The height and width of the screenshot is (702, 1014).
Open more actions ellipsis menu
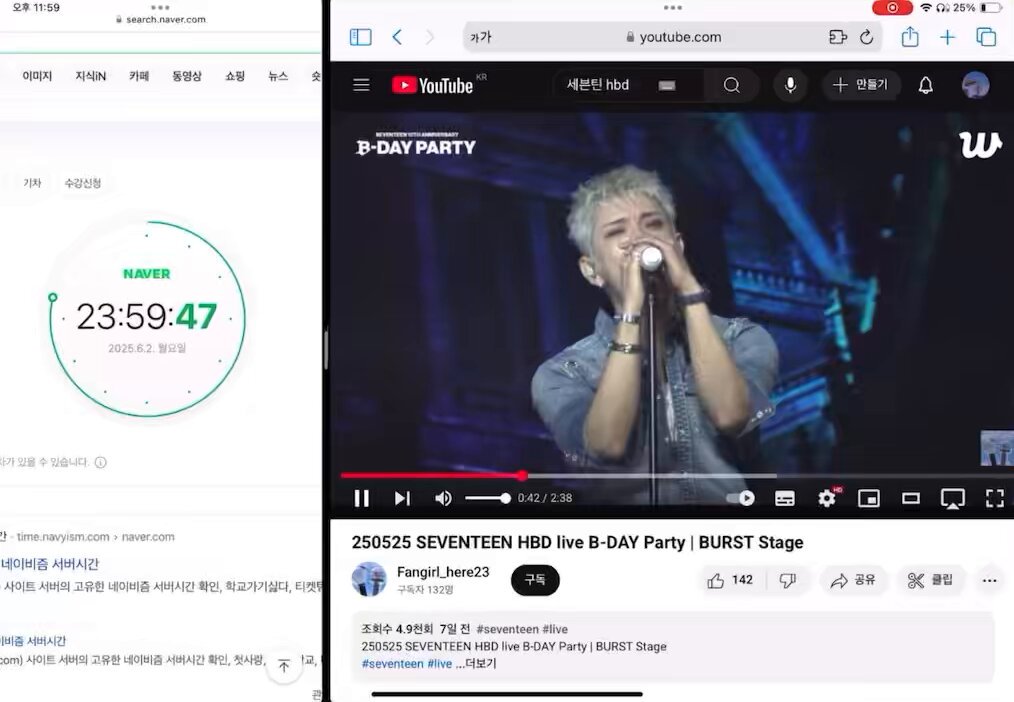pyautogui.click(x=989, y=580)
